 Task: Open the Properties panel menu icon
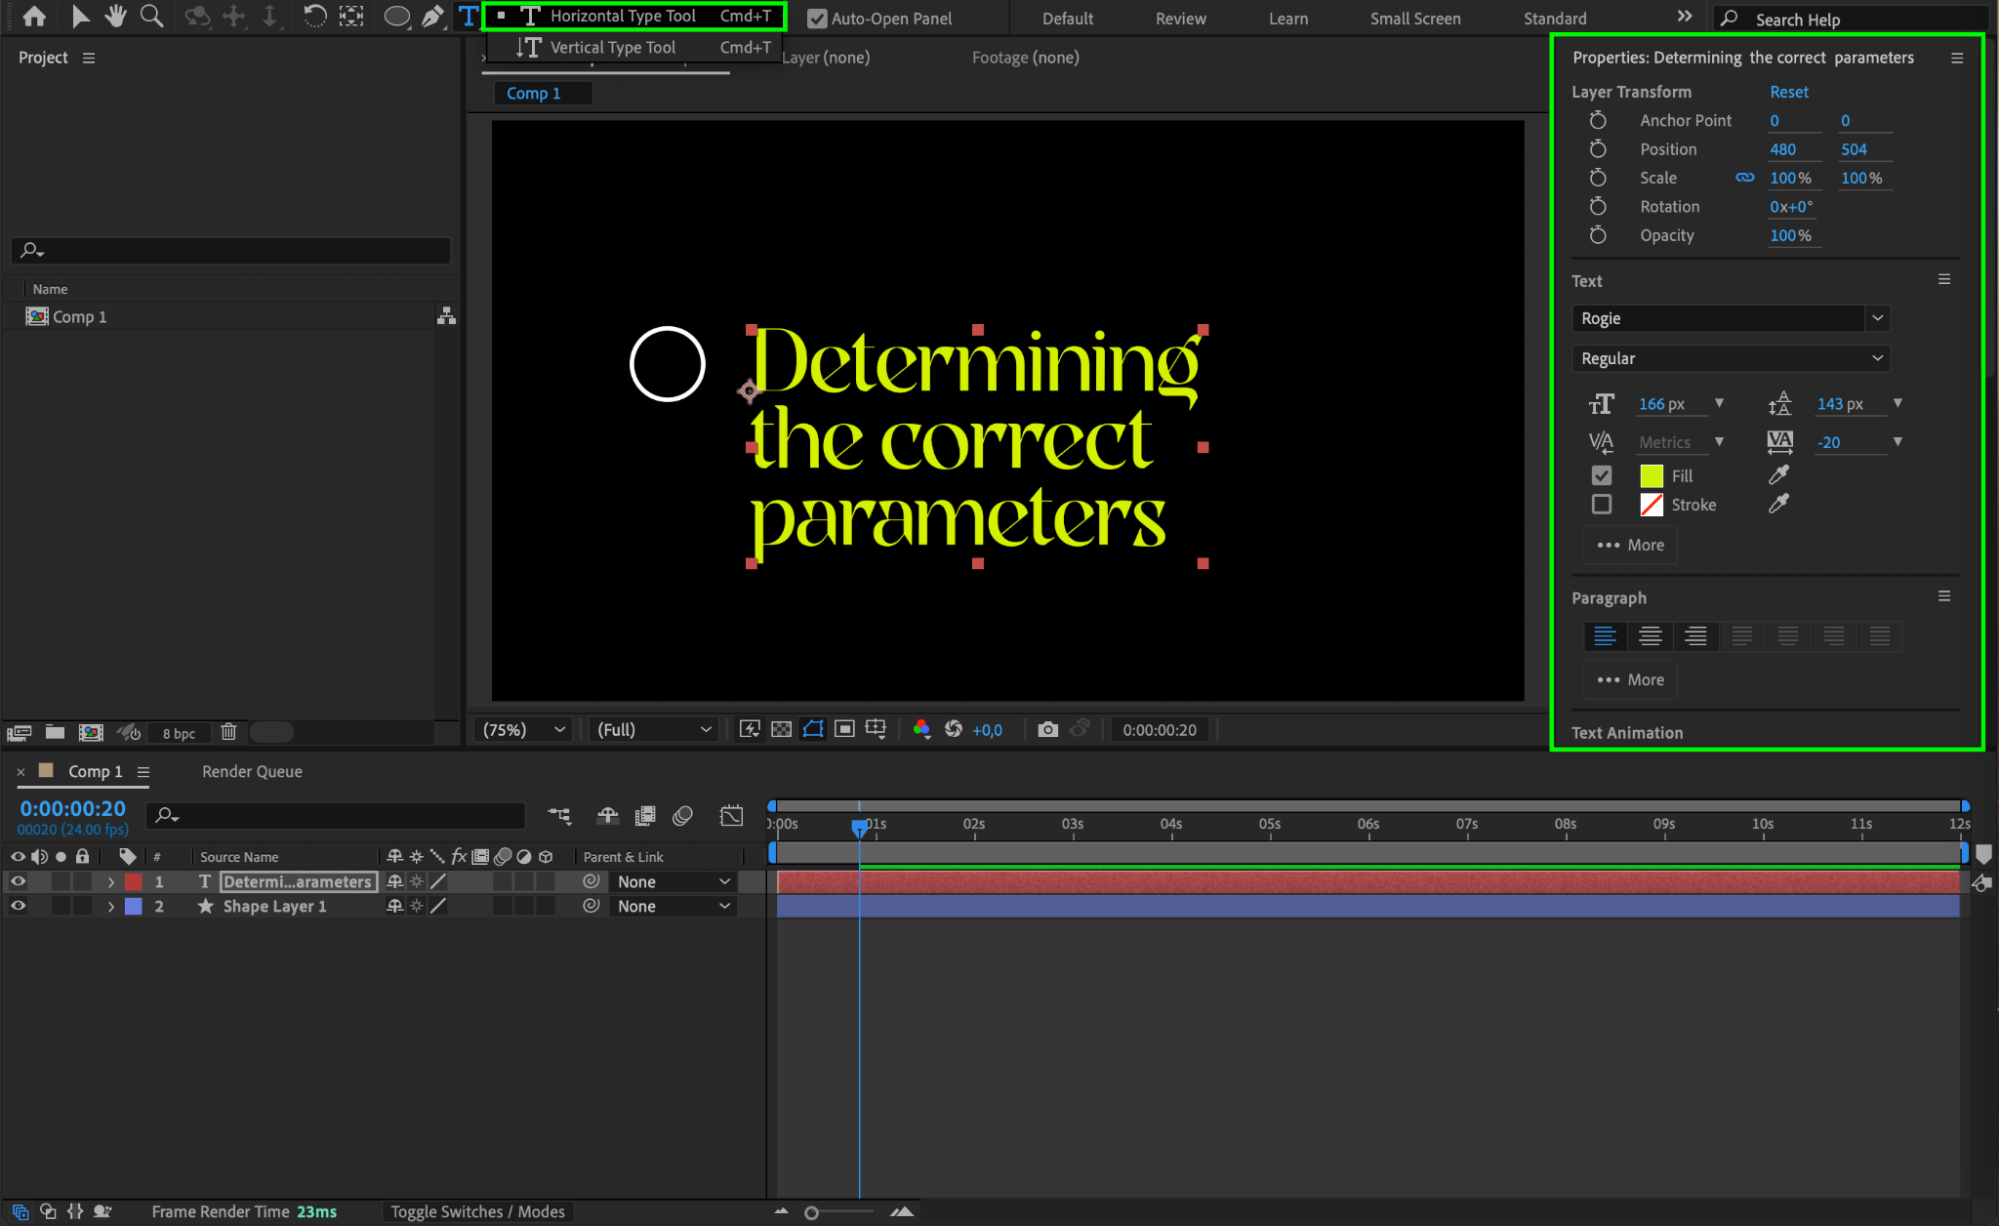pyautogui.click(x=1957, y=58)
